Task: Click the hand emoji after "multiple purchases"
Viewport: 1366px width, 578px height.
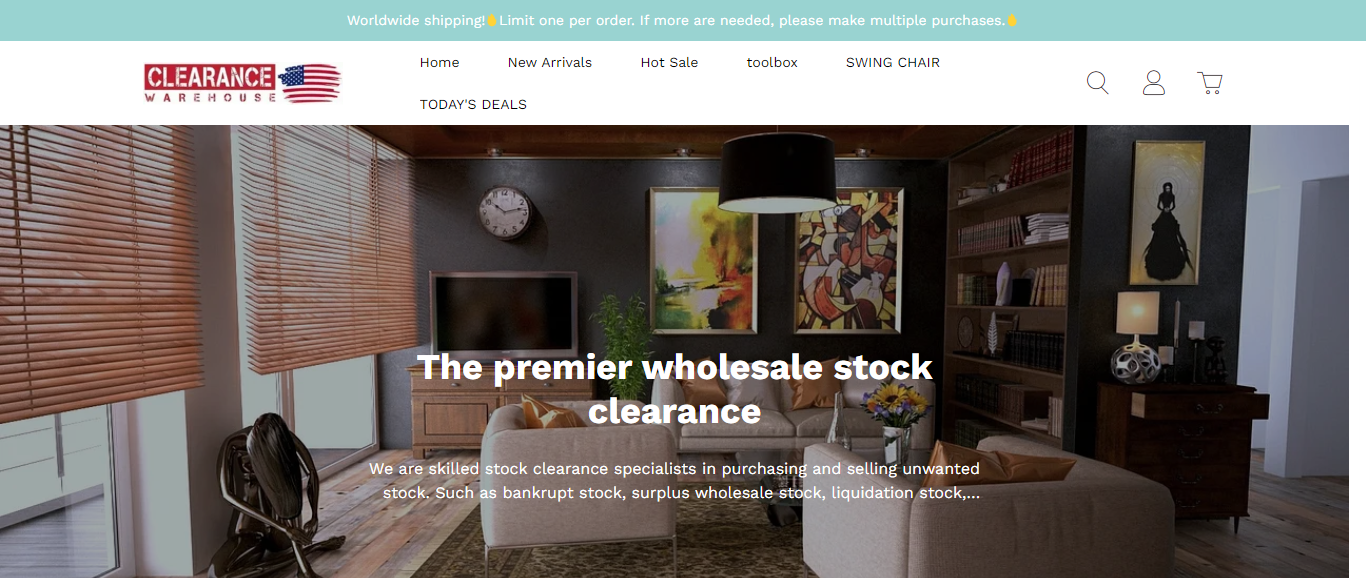Action: click(x=1012, y=20)
